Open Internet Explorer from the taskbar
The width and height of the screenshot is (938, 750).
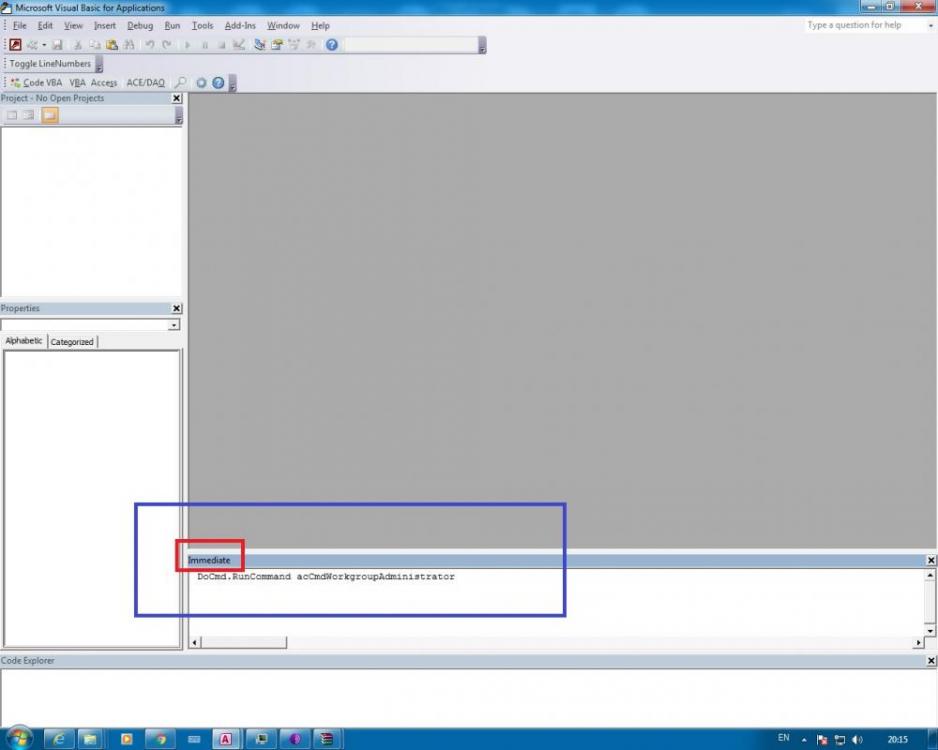[x=59, y=739]
